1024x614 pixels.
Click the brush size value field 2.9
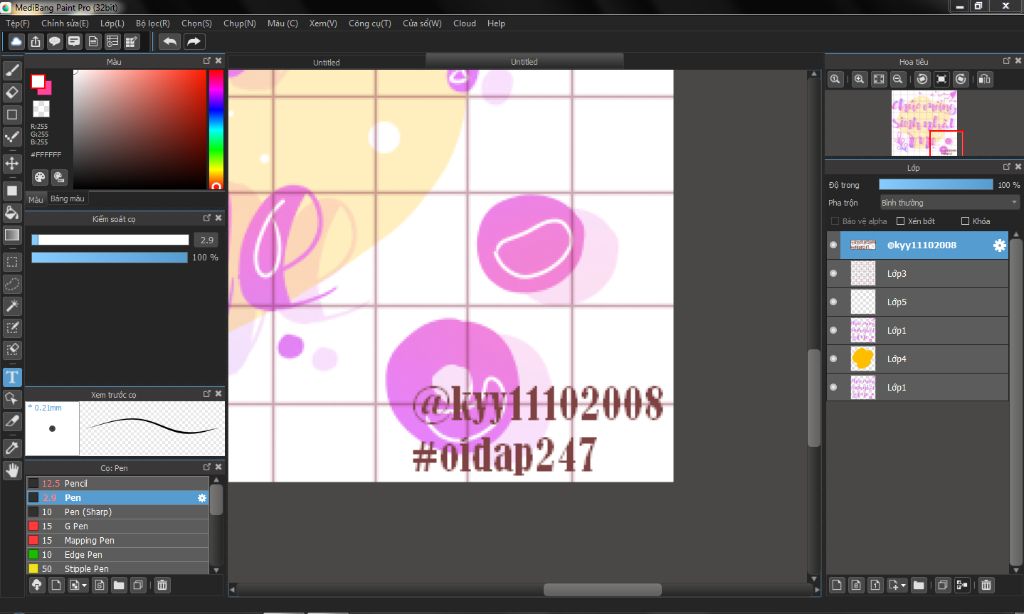click(x=206, y=240)
